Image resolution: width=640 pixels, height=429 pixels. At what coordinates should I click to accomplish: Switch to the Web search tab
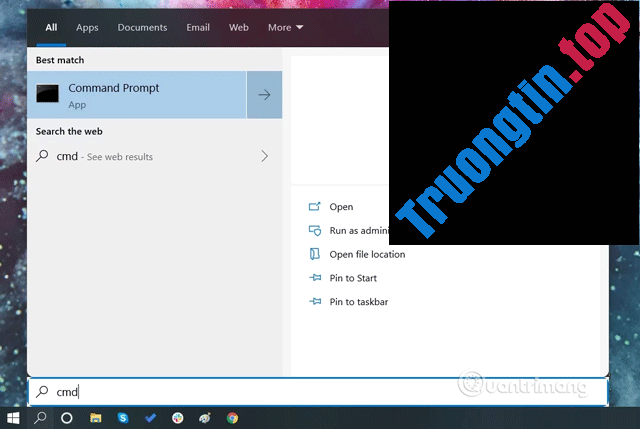click(238, 27)
